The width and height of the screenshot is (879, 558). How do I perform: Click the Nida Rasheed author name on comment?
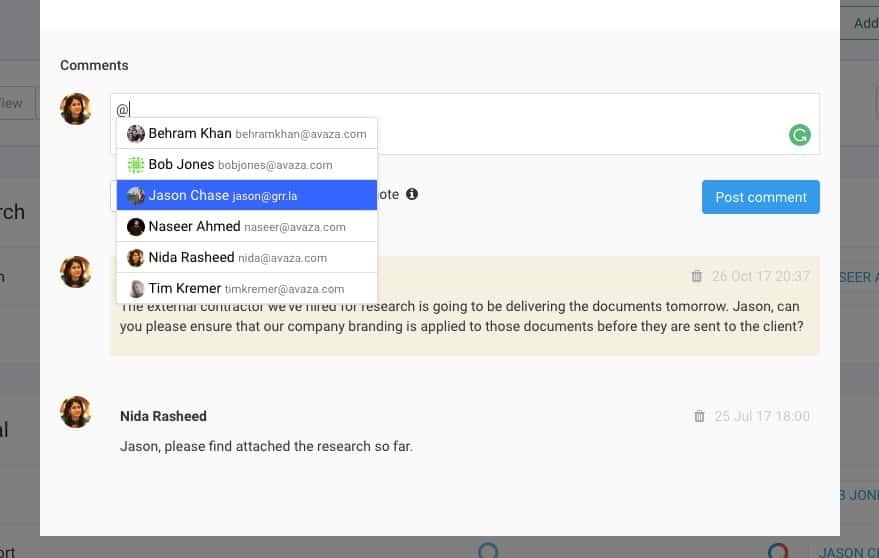(x=163, y=416)
